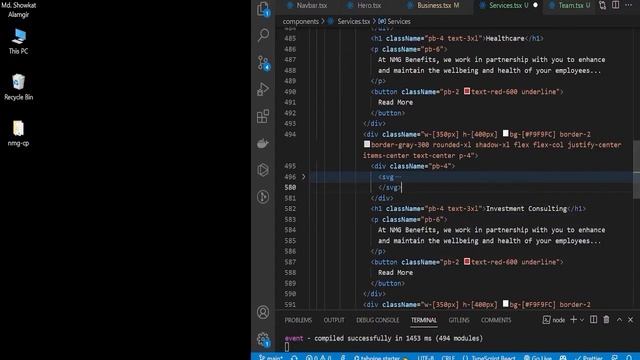Click the compare changes icon in editor toolbar
640x360 pixels.
(x=602, y=5)
